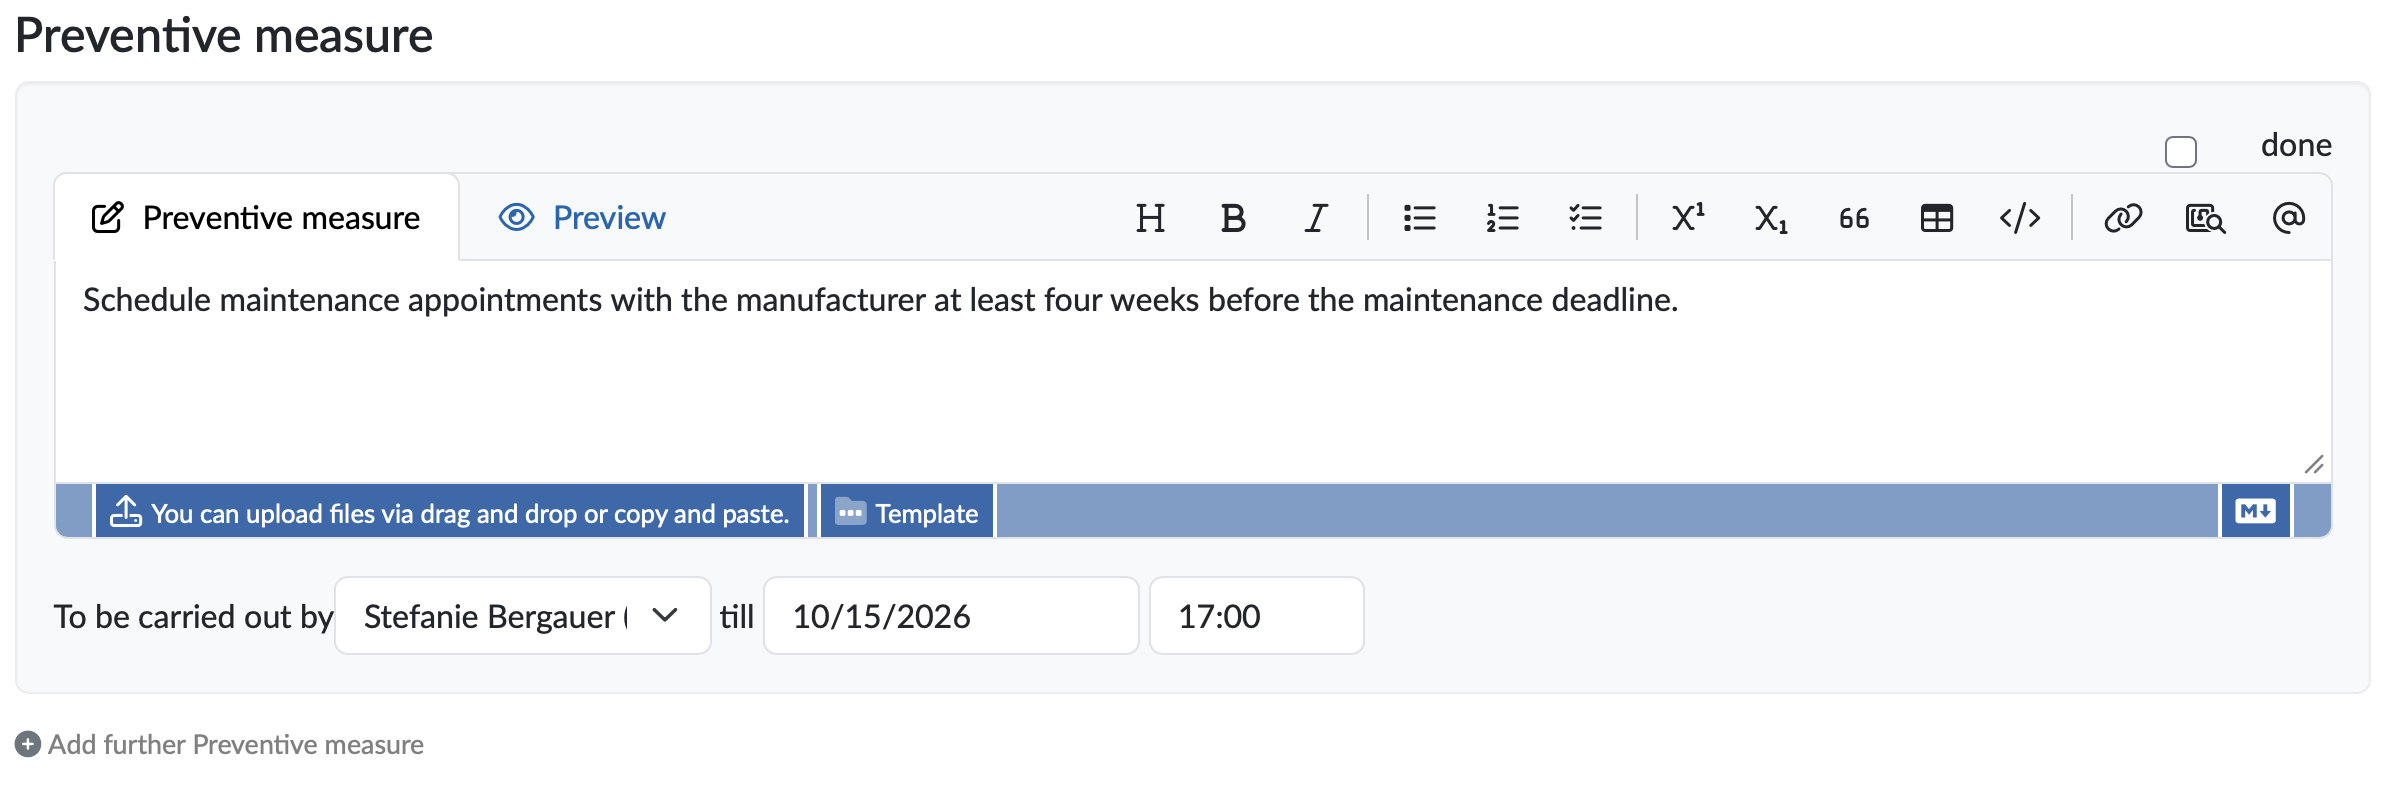Apply italic formatting
The width and height of the screenshot is (2406, 790).
(x=1316, y=218)
